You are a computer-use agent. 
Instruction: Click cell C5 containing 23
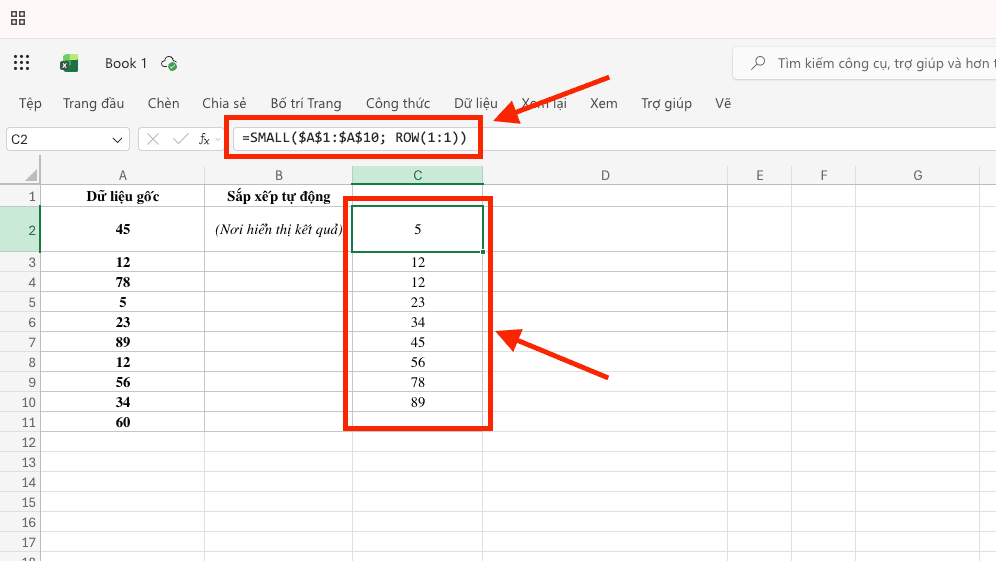click(x=417, y=302)
